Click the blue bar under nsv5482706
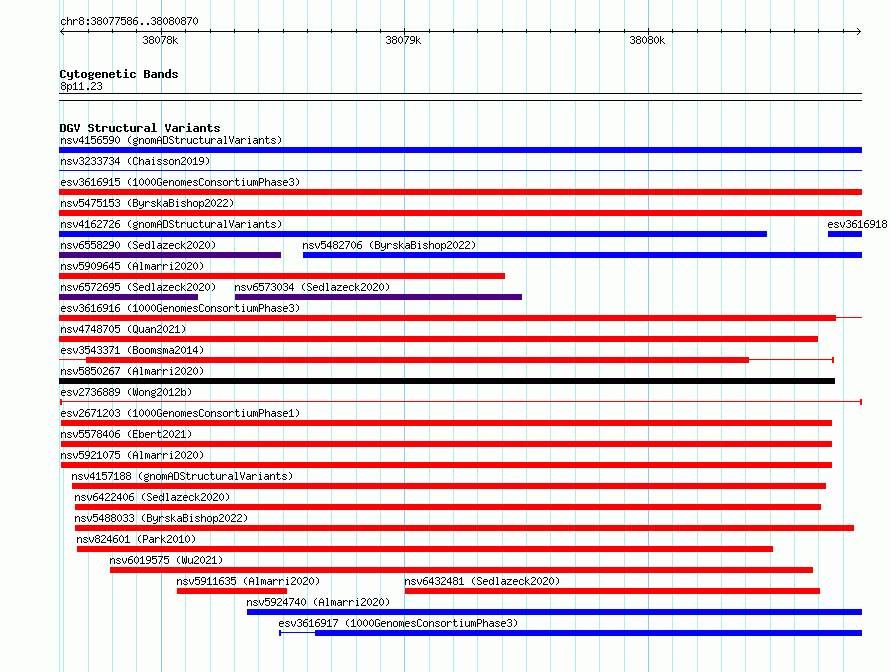 coord(582,255)
